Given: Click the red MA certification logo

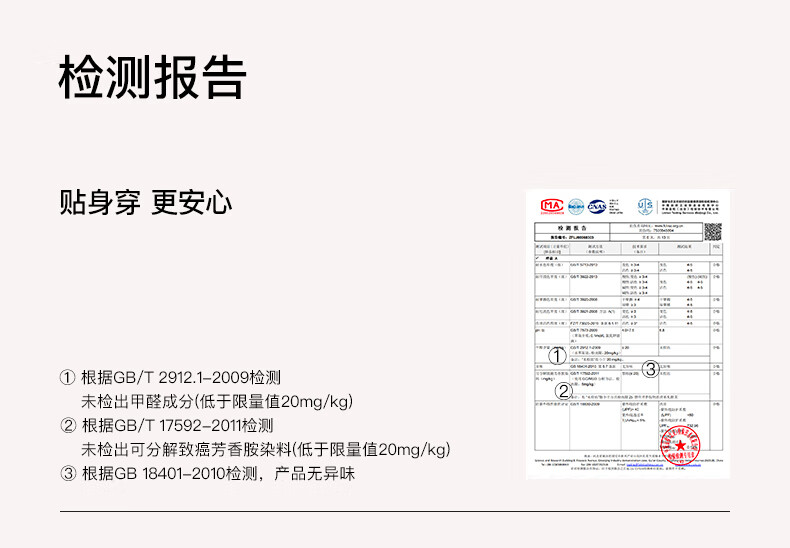Looking at the screenshot, I should pos(552,206).
